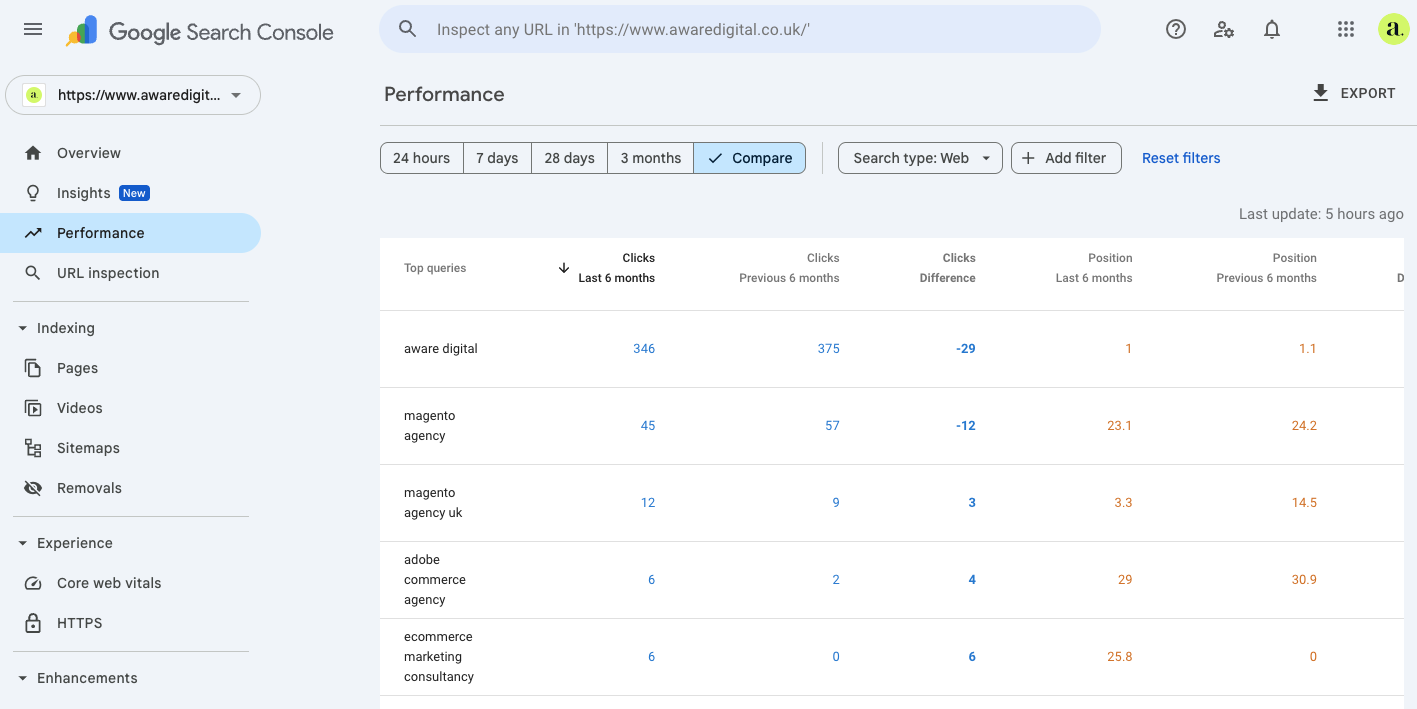Click the Videos play icon
The width and height of the screenshot is (1417, 709).
(x=33, y=408)
